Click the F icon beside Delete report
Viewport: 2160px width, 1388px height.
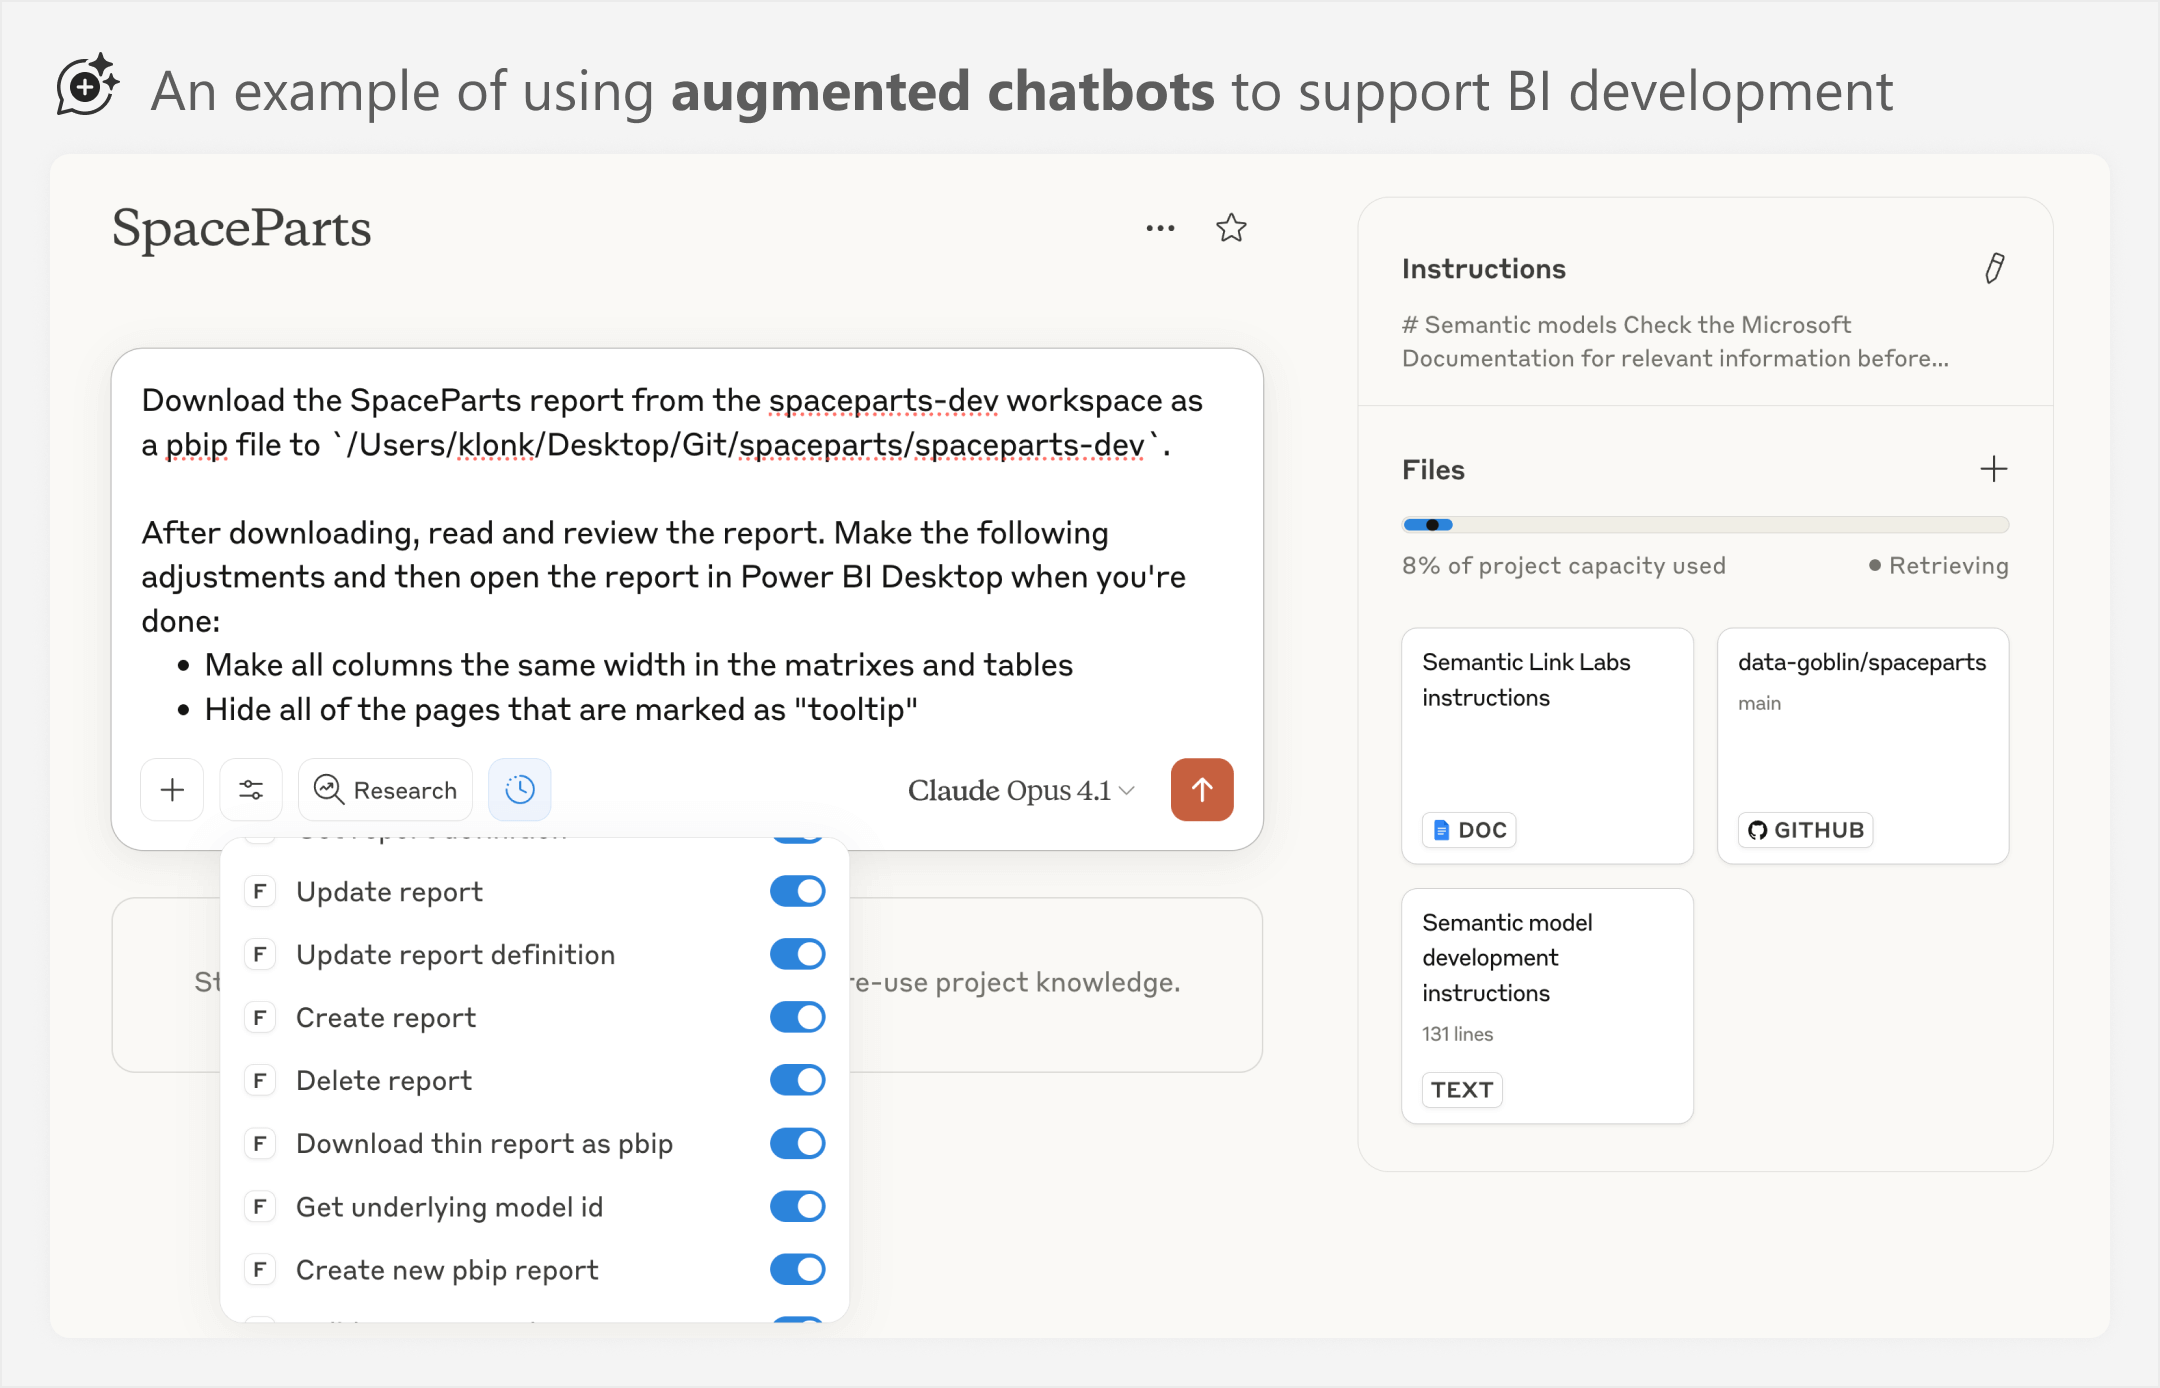(x=260, y=1080)
